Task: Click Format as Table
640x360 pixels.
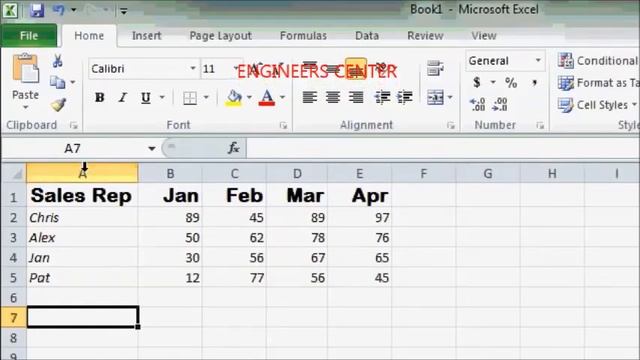Action: pyautogui.click(x=598, y=83)
